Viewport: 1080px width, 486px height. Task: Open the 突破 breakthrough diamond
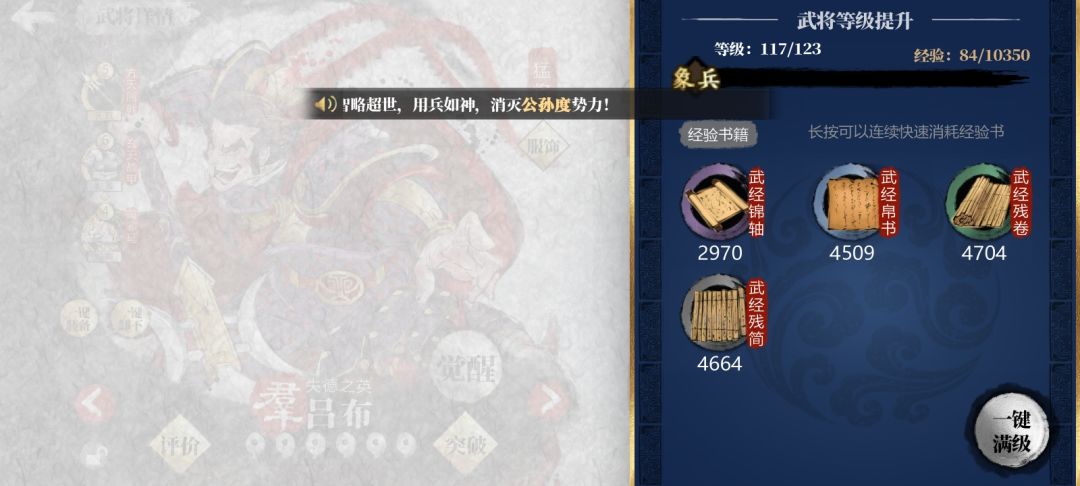pos(465,444)
